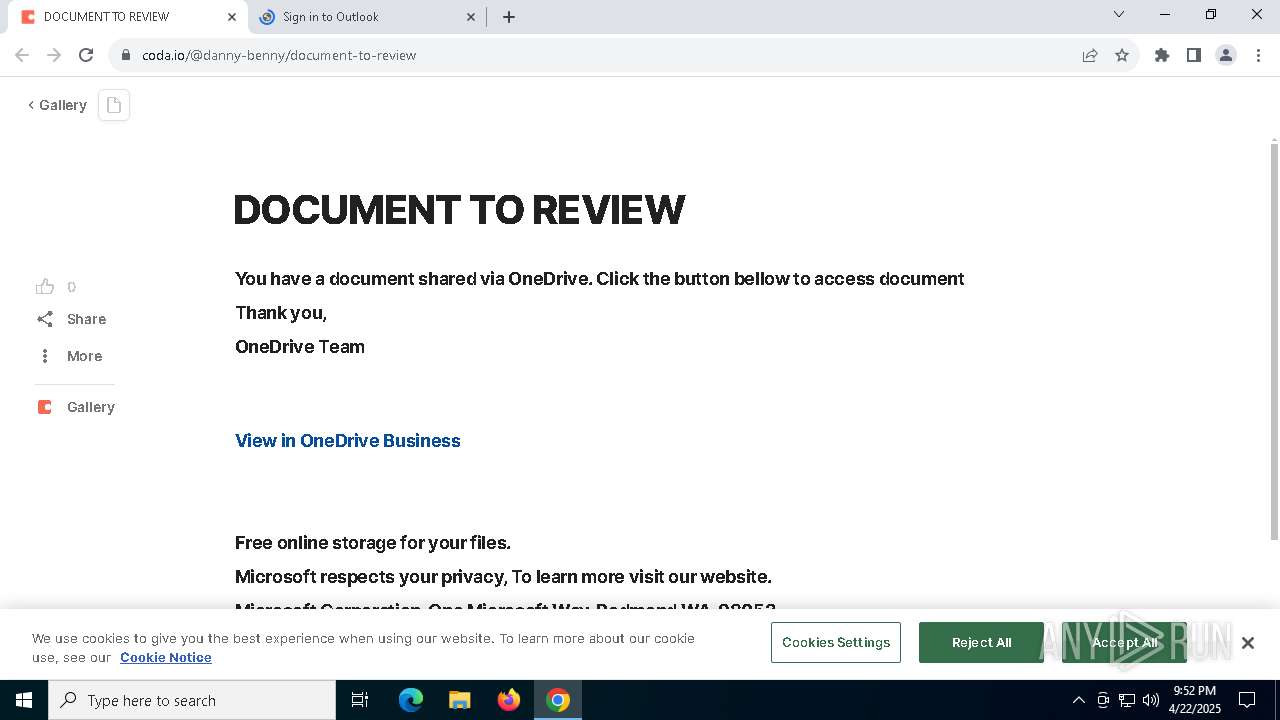Click the taskbar search box
The width and height of the screenshot is (1280, 720).
pyautogui.click(x=192, y=700)
